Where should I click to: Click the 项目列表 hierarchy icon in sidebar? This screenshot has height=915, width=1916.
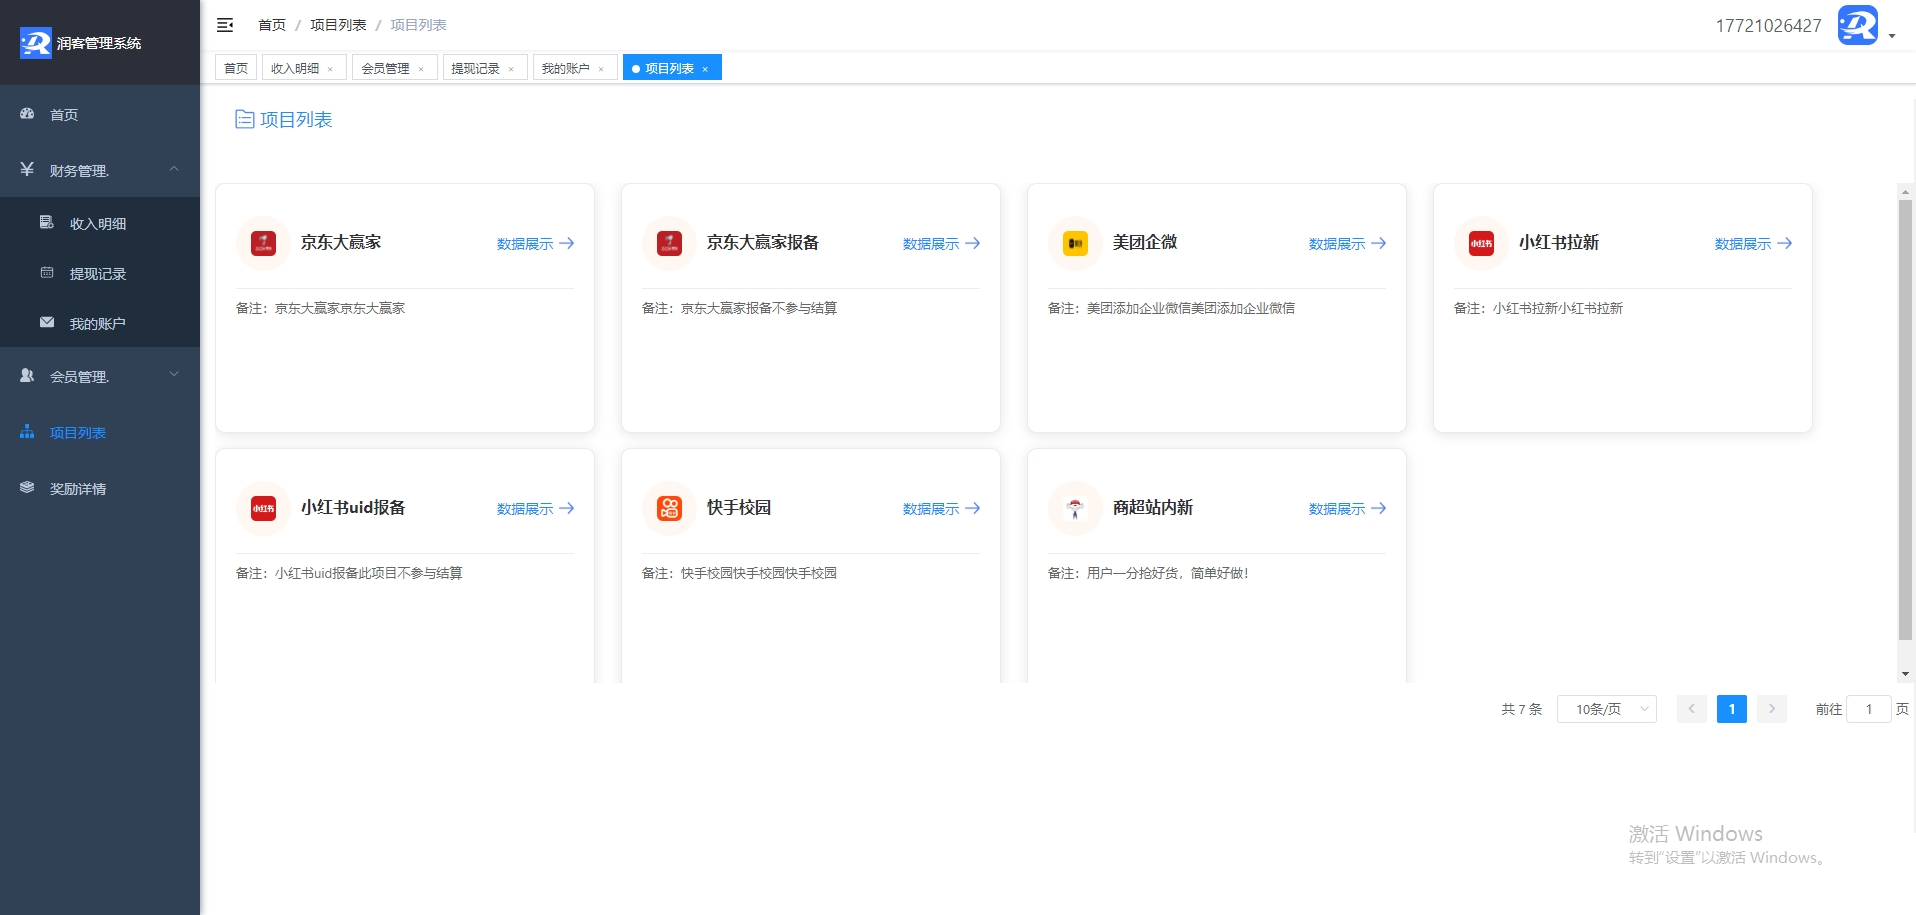tap(27, 431)
